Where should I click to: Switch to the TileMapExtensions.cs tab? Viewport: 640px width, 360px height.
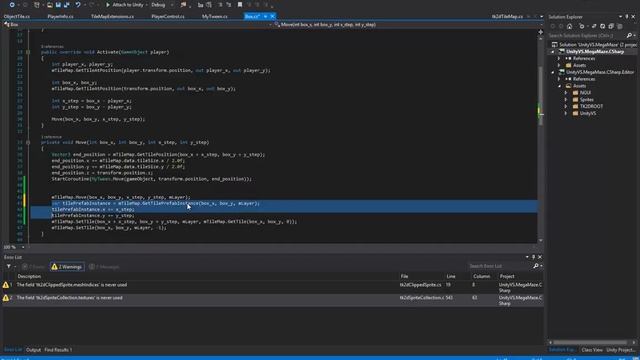[x=112, y=16]
